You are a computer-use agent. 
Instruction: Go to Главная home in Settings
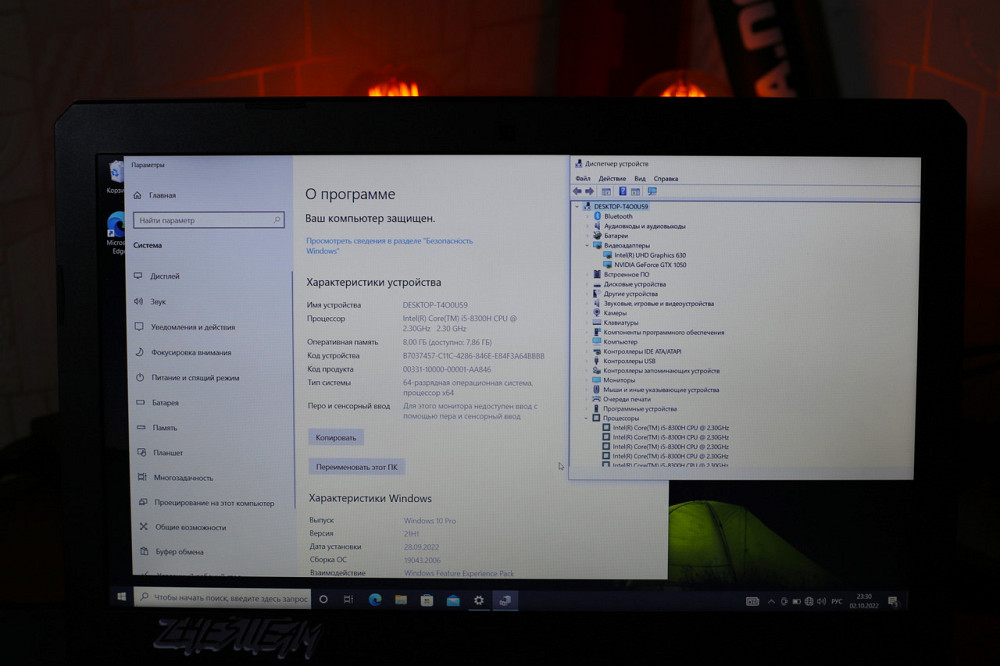pyautogui.click(x=162, y=195)
